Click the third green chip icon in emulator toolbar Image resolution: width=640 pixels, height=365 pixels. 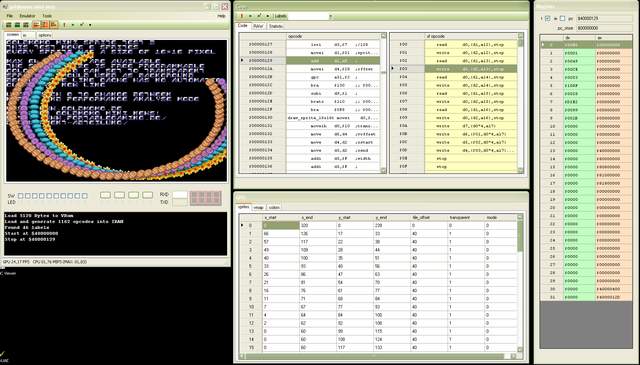[26, 25]
